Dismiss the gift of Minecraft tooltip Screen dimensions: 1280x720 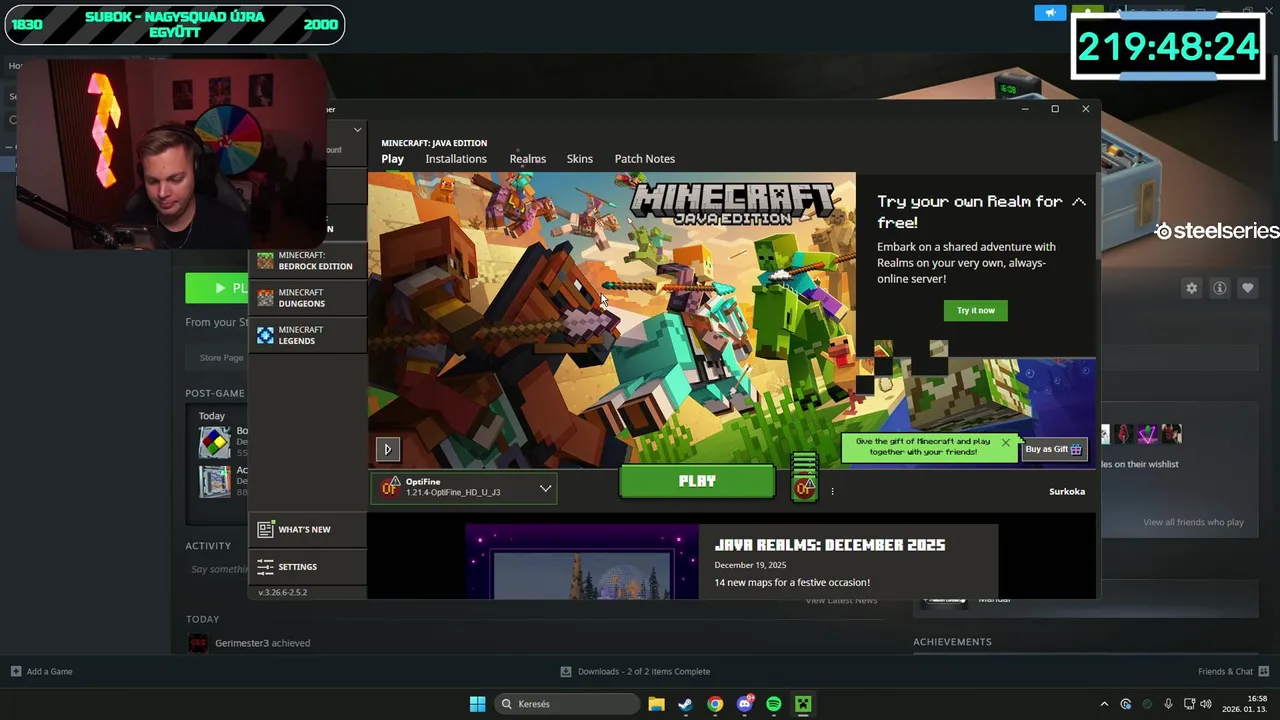1006,442
